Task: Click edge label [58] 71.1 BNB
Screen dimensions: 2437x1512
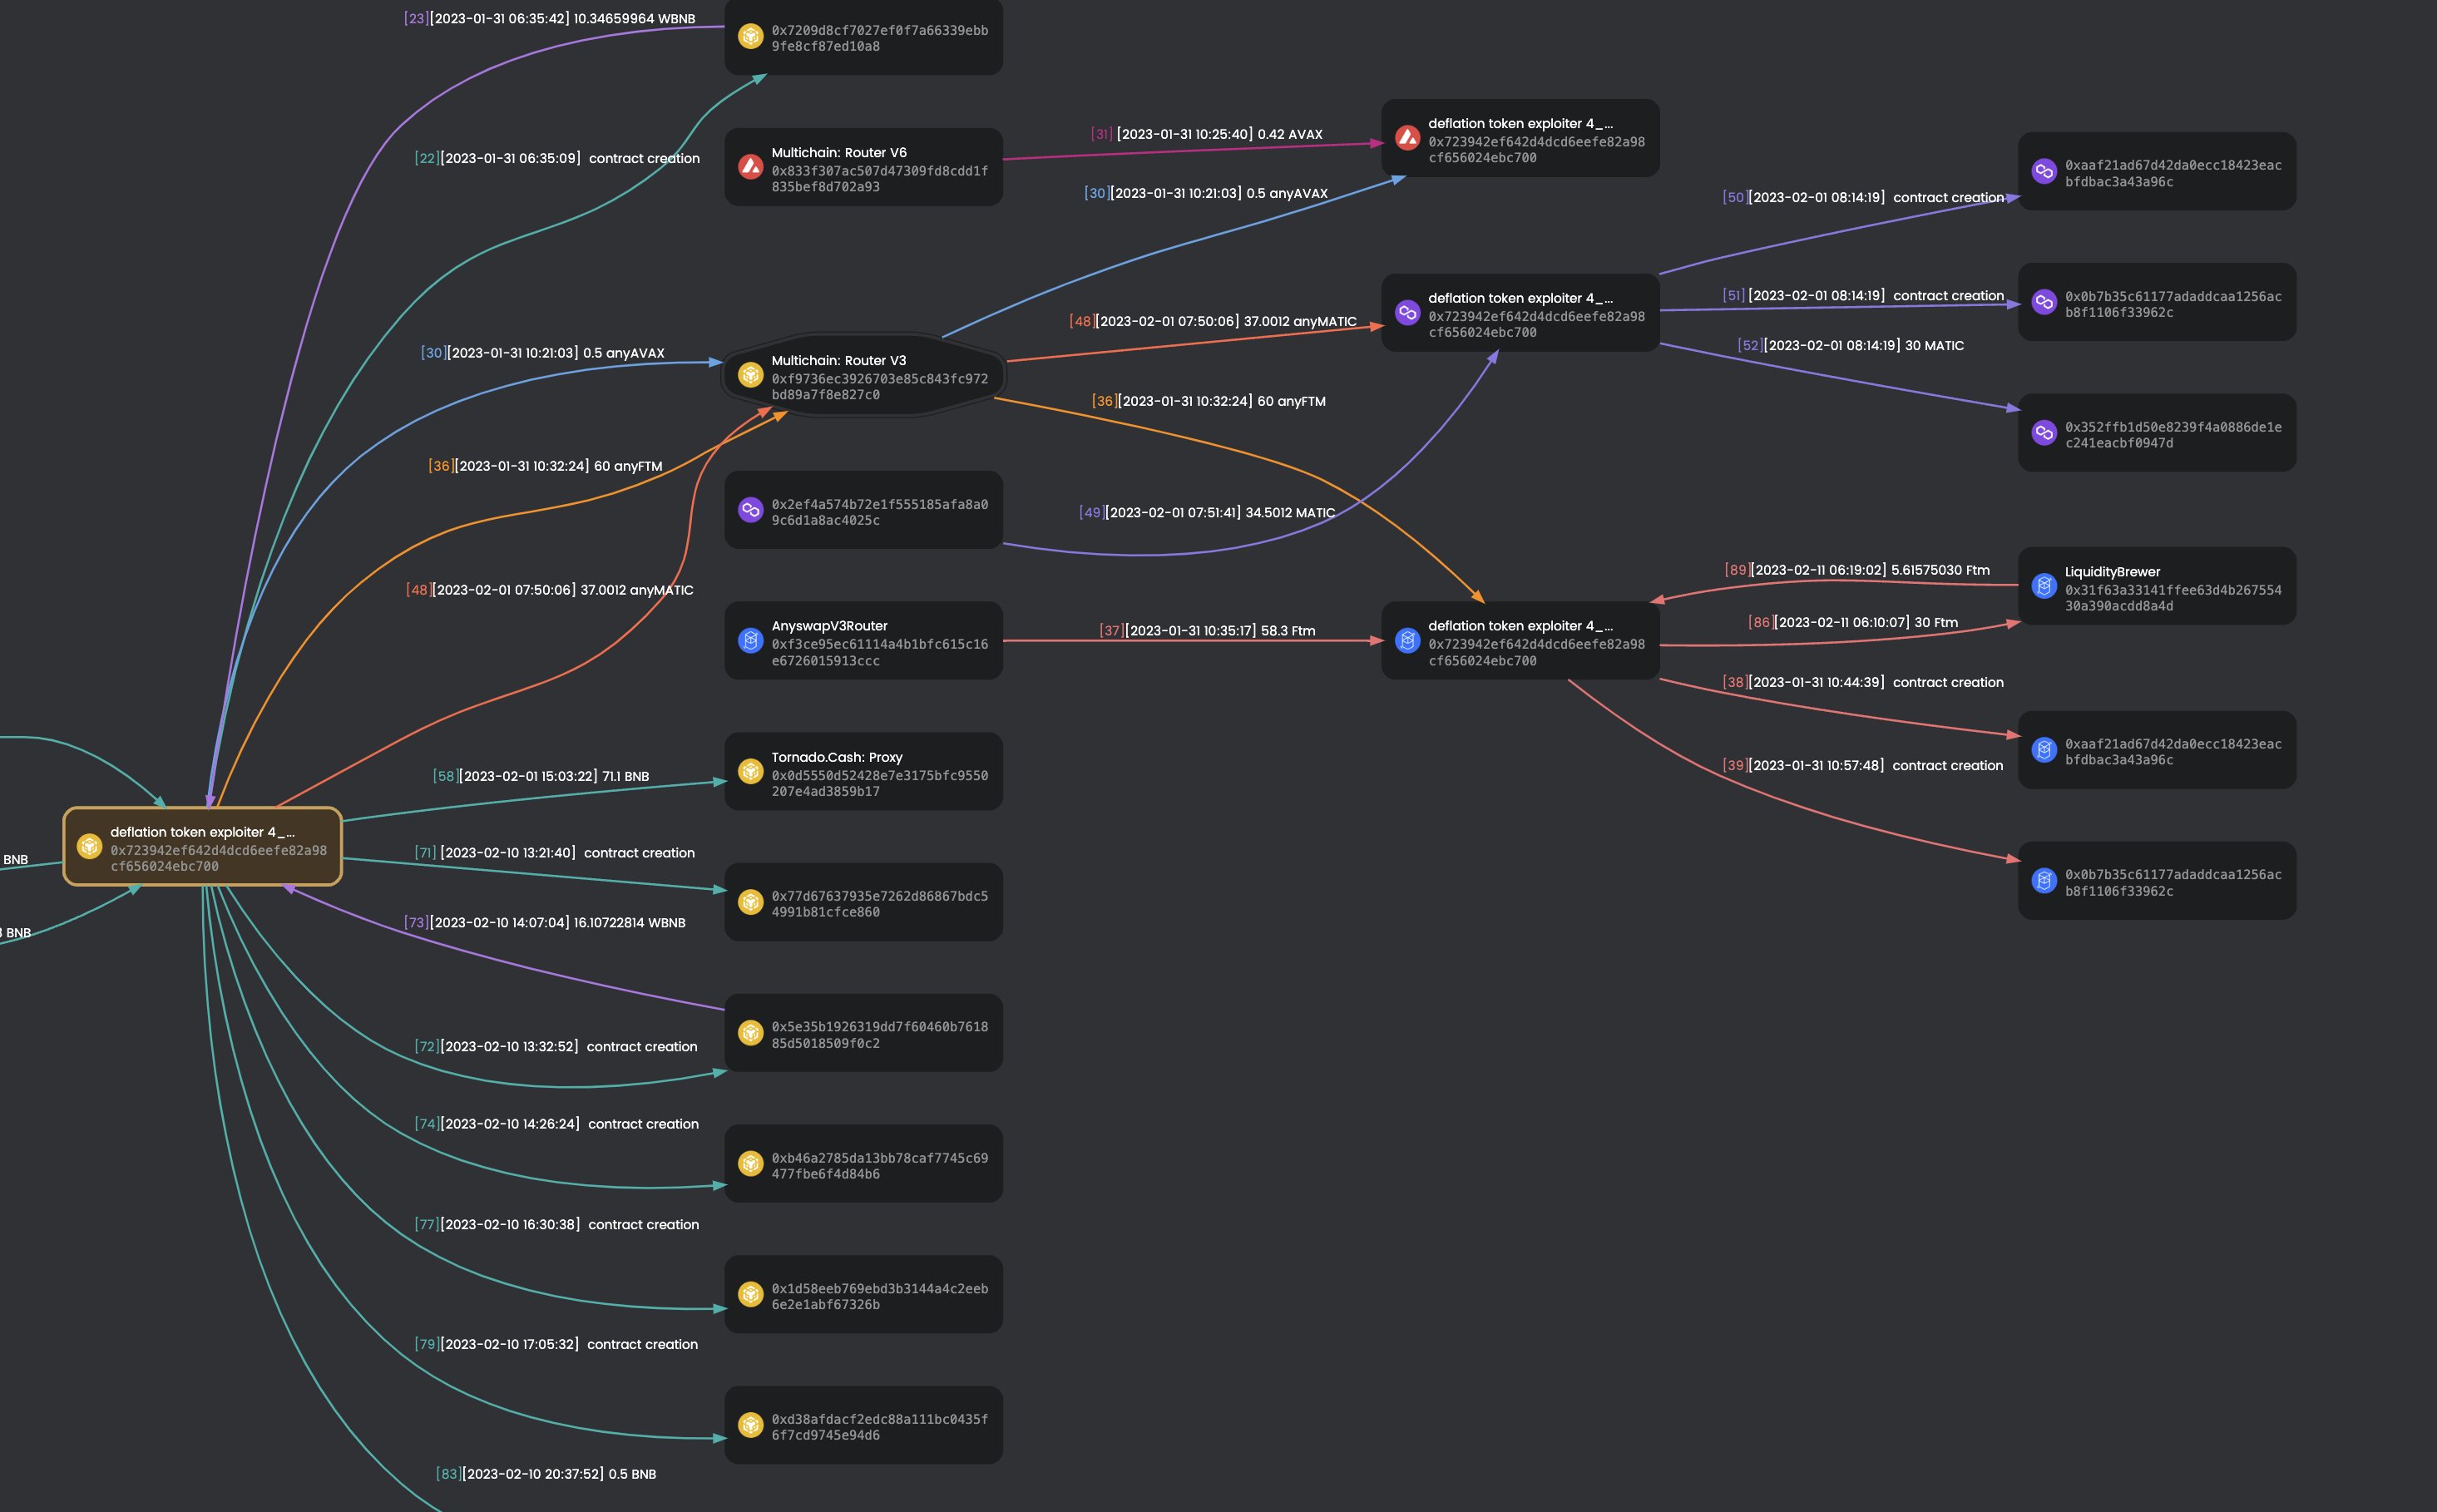Action: (x=541, y=776)
